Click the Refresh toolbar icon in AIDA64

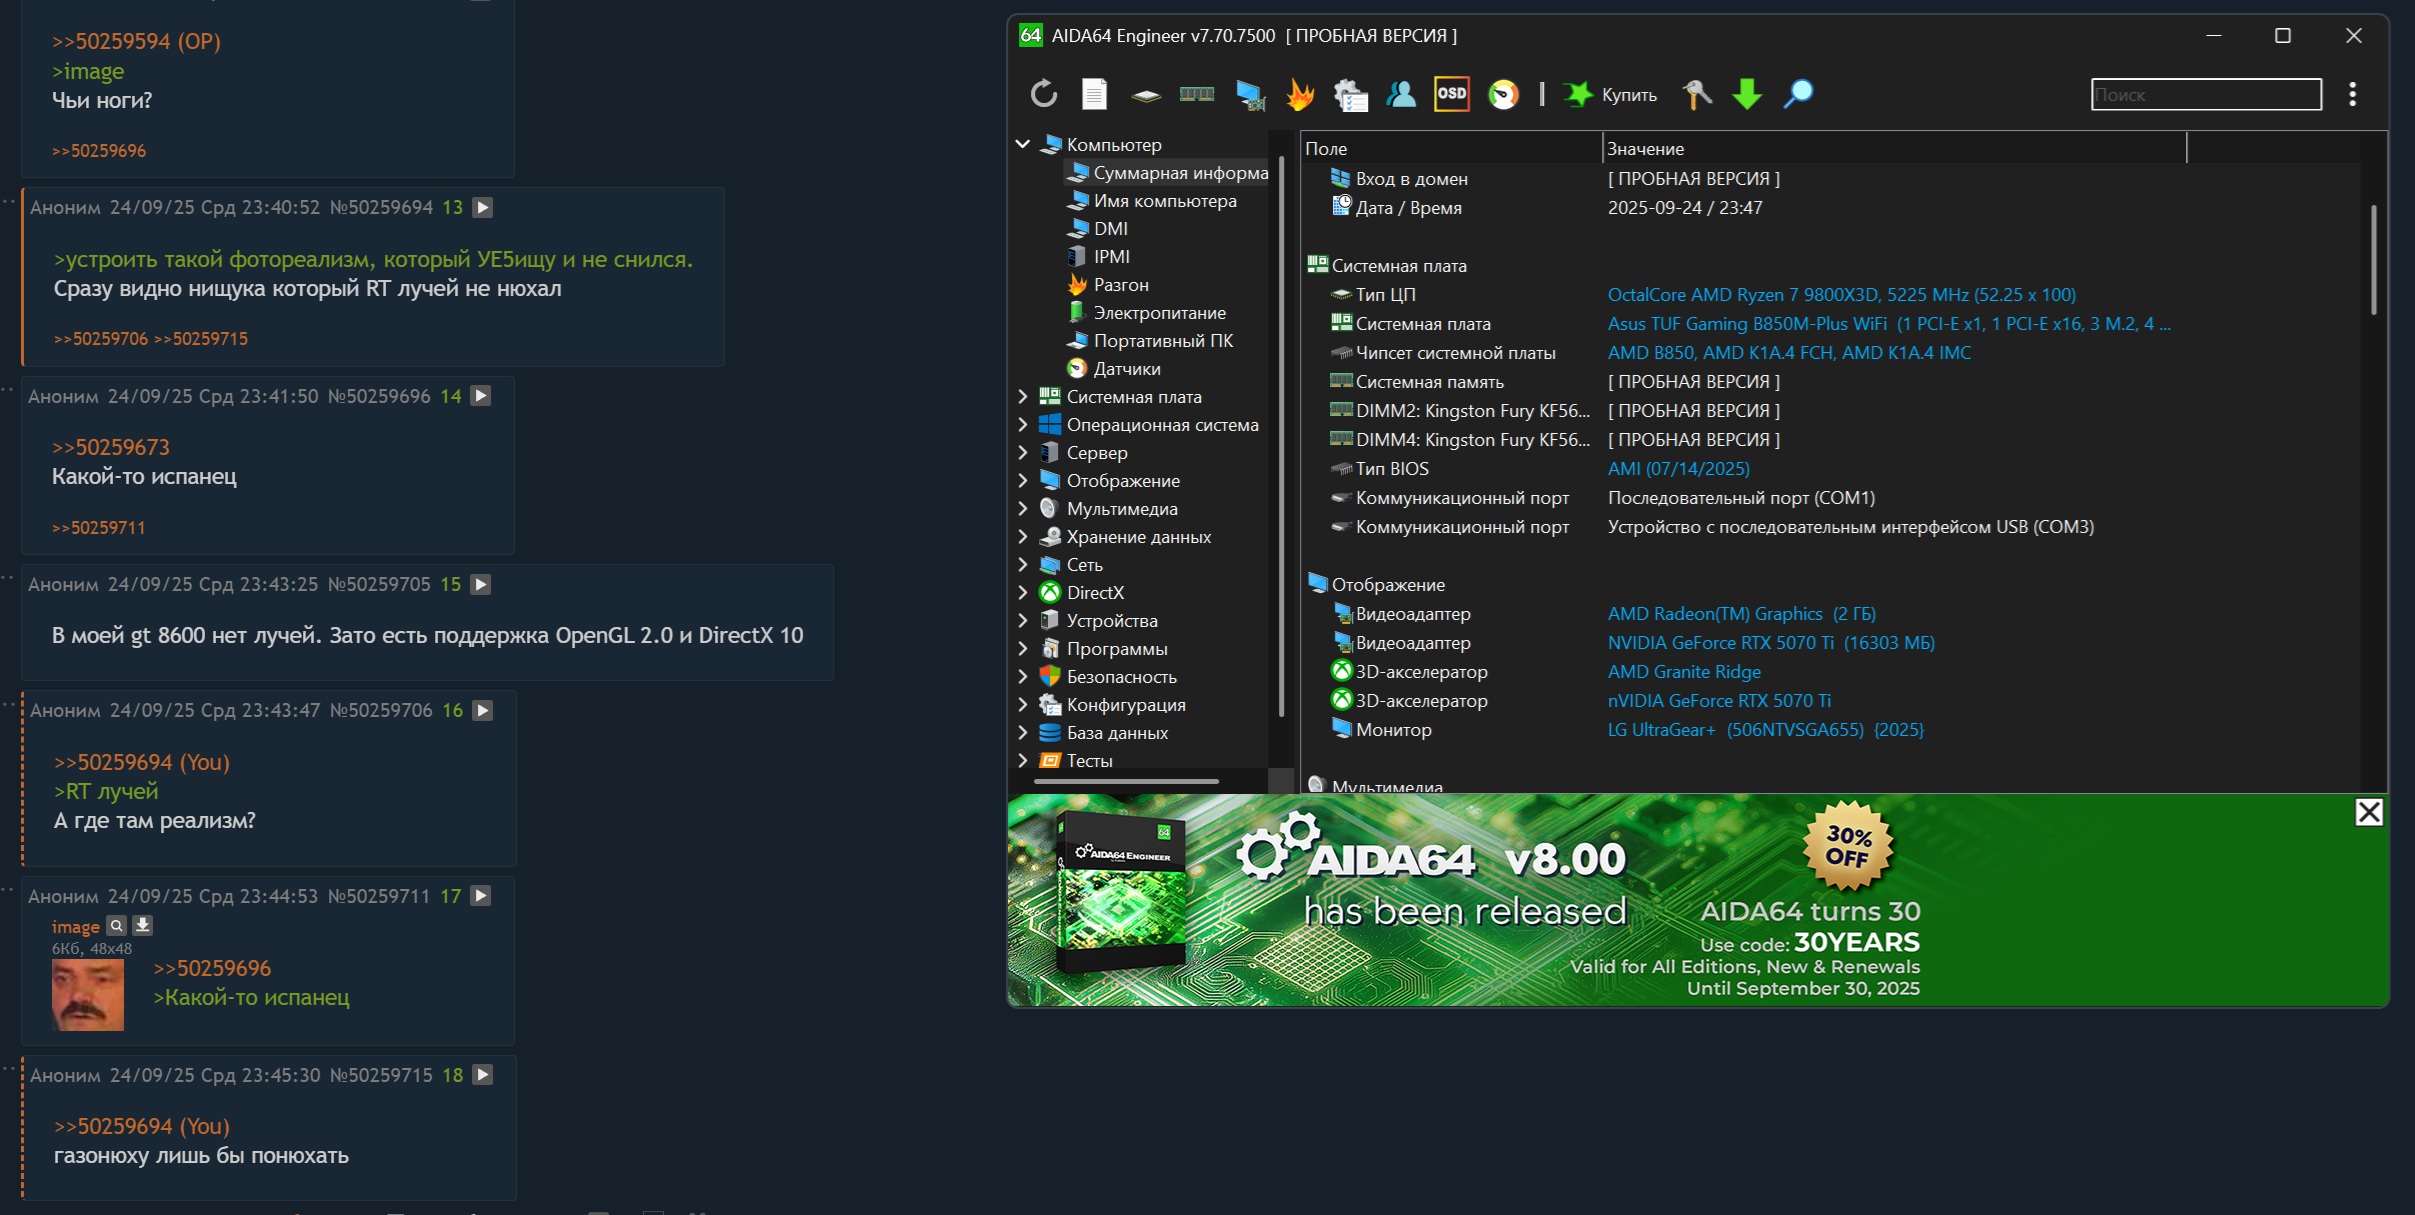1043,94
